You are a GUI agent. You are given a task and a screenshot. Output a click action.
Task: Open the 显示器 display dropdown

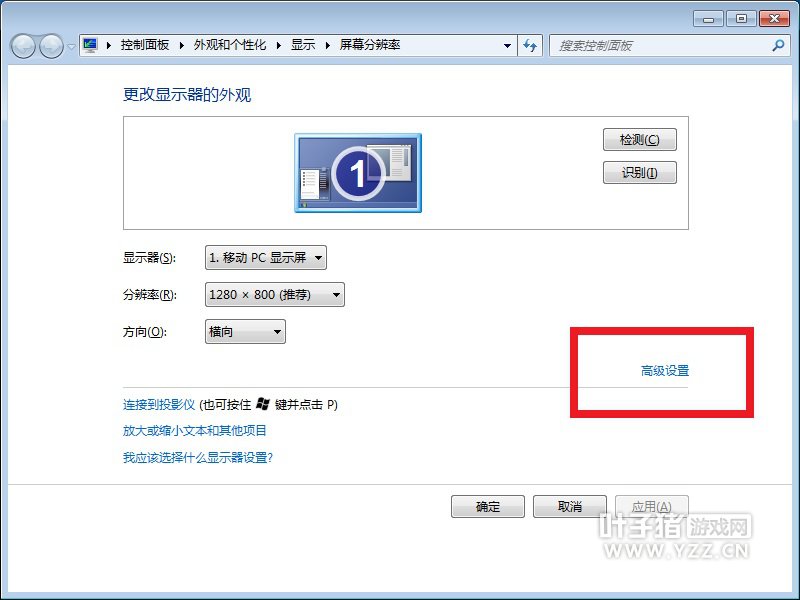(x=265, y=258)
